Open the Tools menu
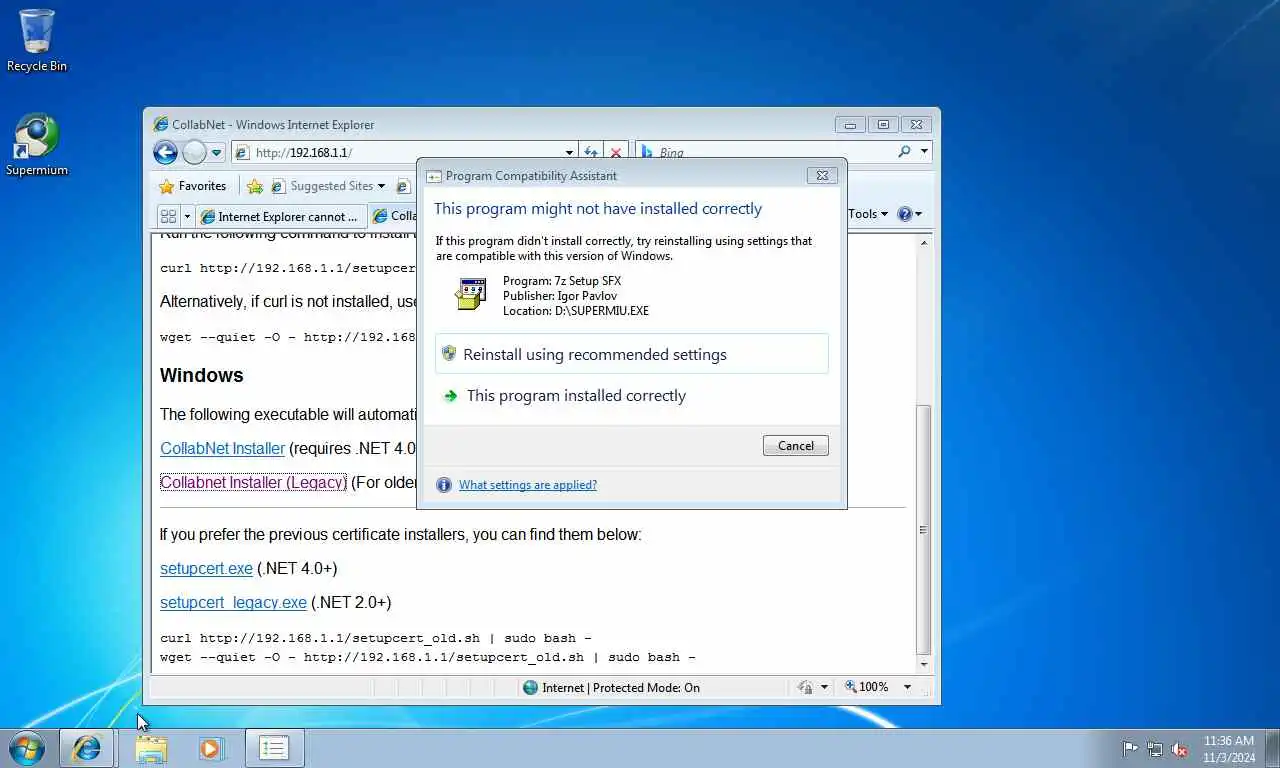Viewport: 1280px width, 768px height. [x=867, y=214]
